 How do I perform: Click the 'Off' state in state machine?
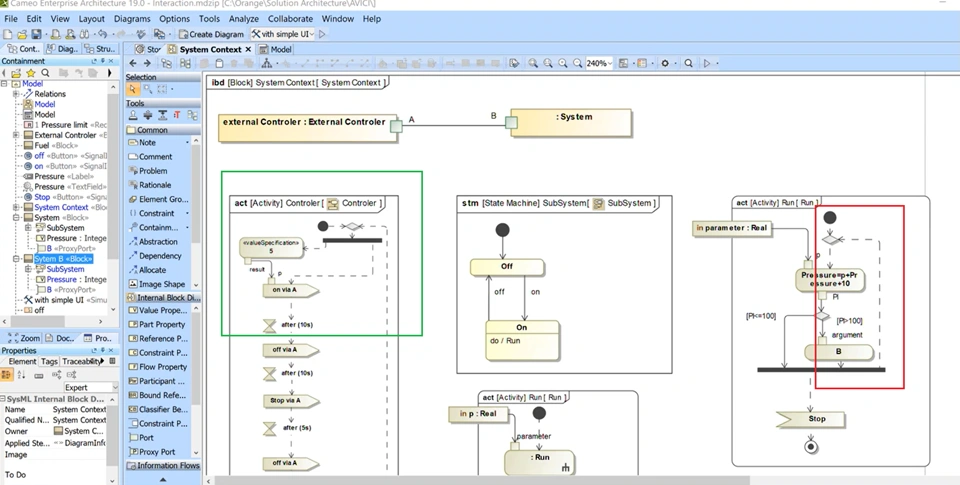(507, 267)
